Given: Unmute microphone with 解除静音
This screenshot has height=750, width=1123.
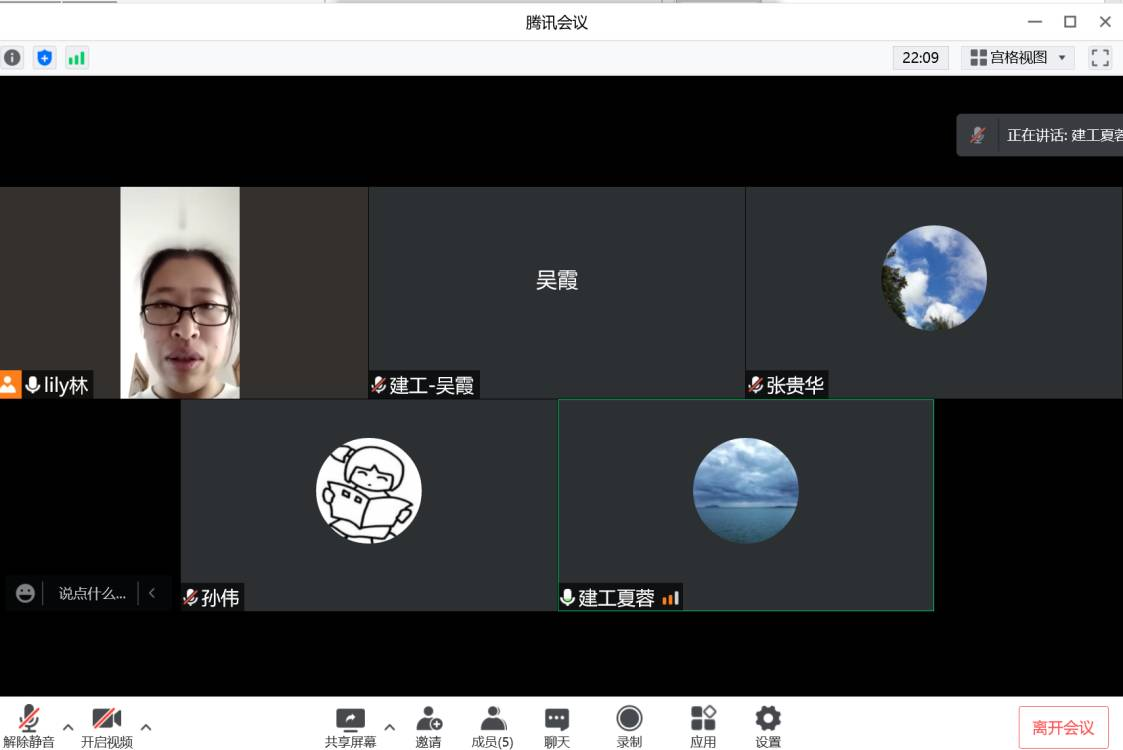Looking at the screenshot, I should point(29,726).
